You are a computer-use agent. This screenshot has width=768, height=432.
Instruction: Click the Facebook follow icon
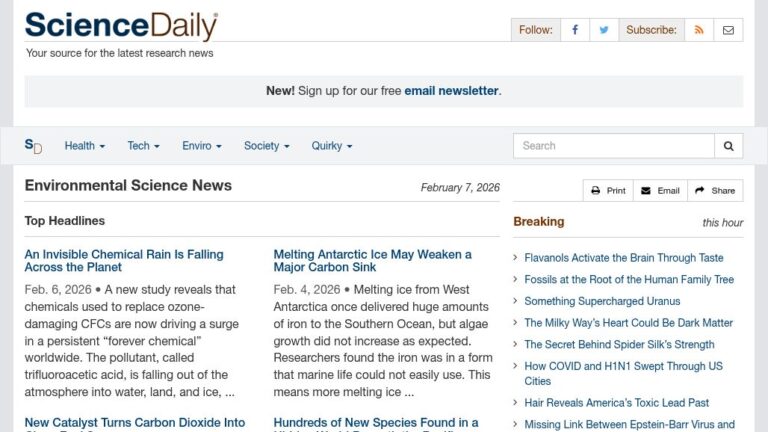[574, 30]
